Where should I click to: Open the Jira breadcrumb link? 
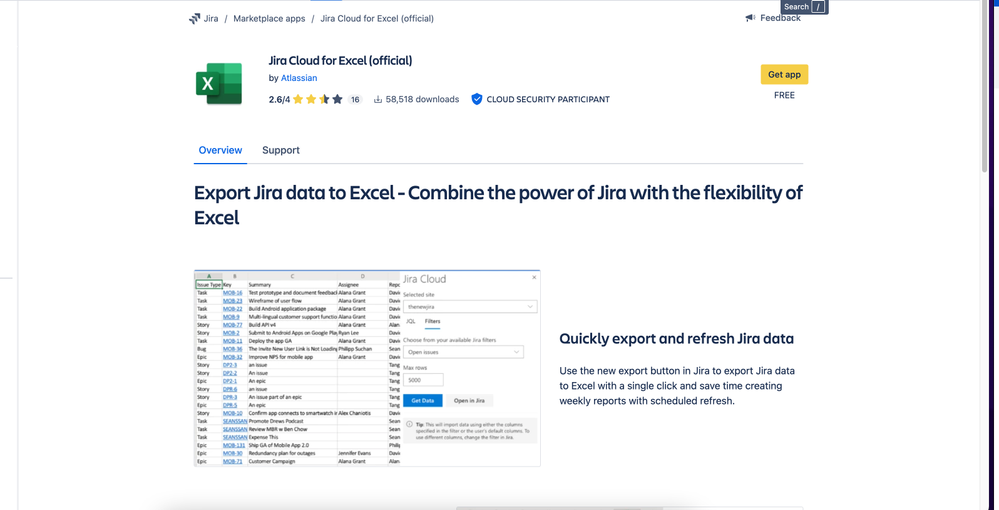(211, 18)
